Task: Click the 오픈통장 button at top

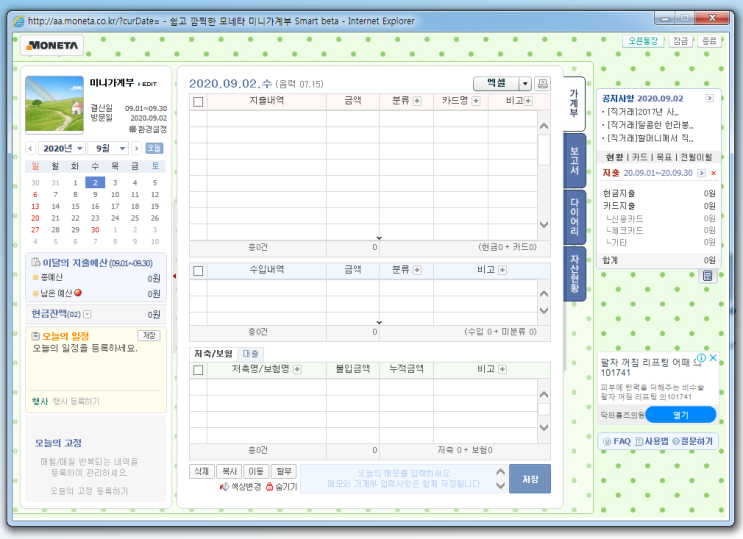Action: click(x=643, y=41)
